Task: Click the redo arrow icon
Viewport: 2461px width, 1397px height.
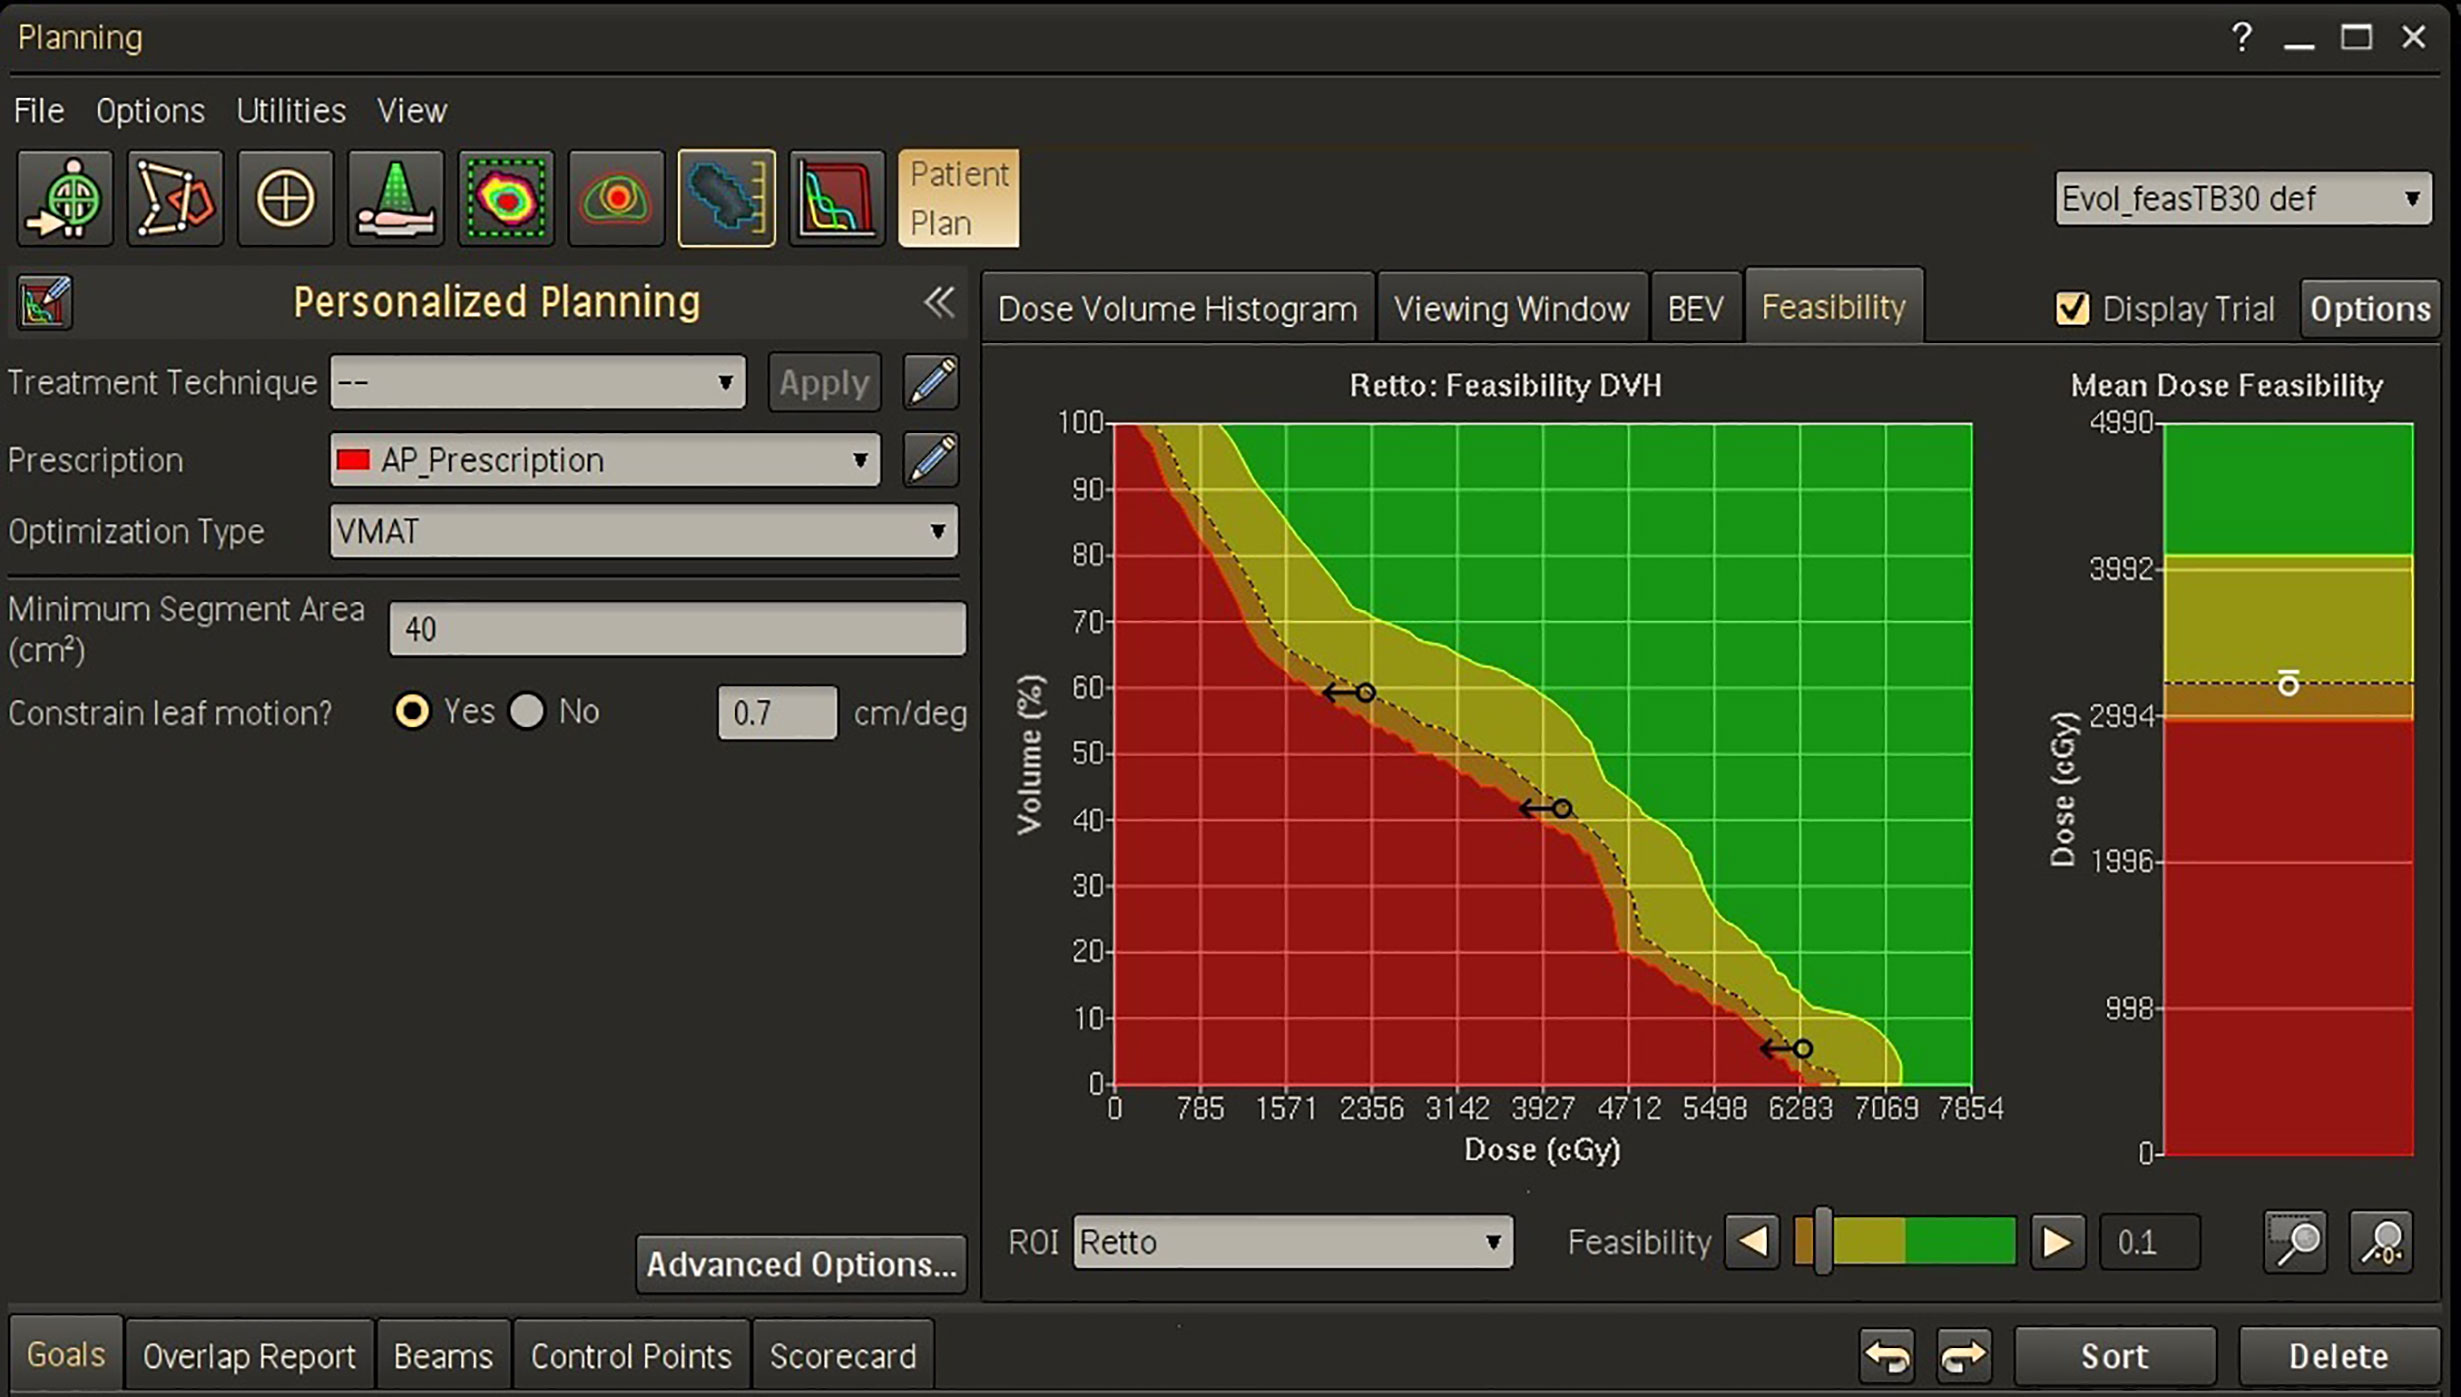Action: click(1963, 1356)
